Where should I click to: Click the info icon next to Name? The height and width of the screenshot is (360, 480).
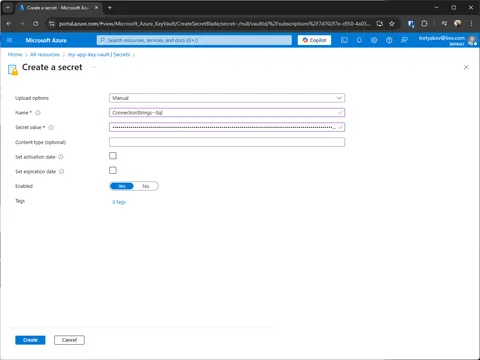38,113
